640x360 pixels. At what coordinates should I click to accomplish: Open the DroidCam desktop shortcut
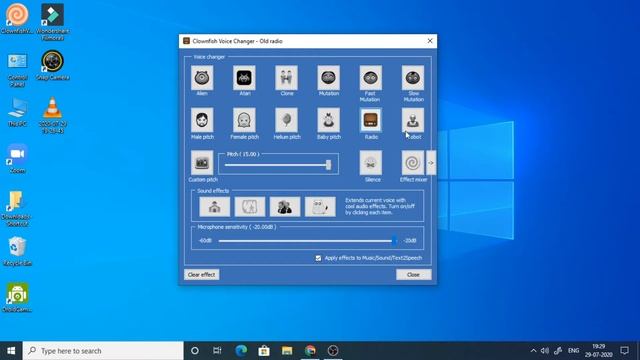click(17, 298)
